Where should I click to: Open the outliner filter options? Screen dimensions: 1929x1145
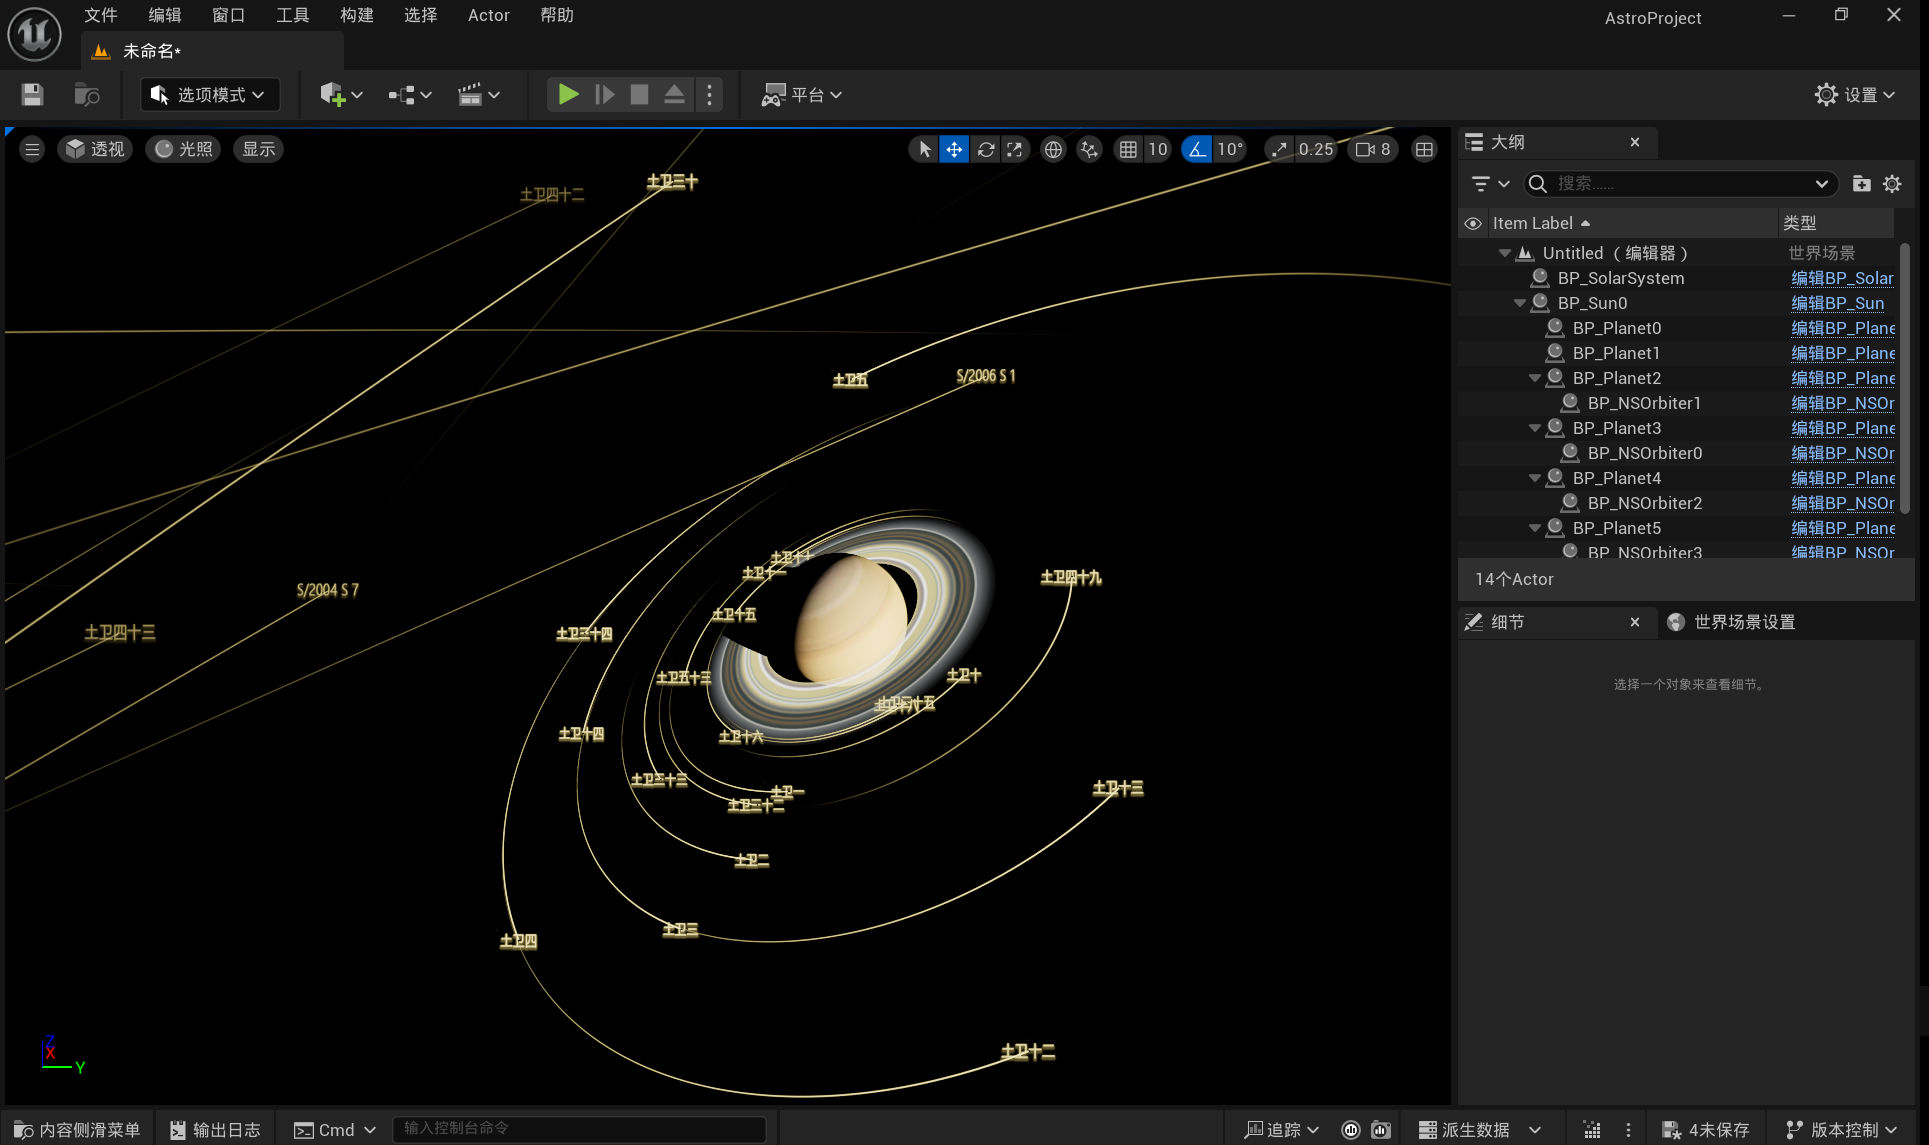pyautogui.click(x=1489, y=184)
